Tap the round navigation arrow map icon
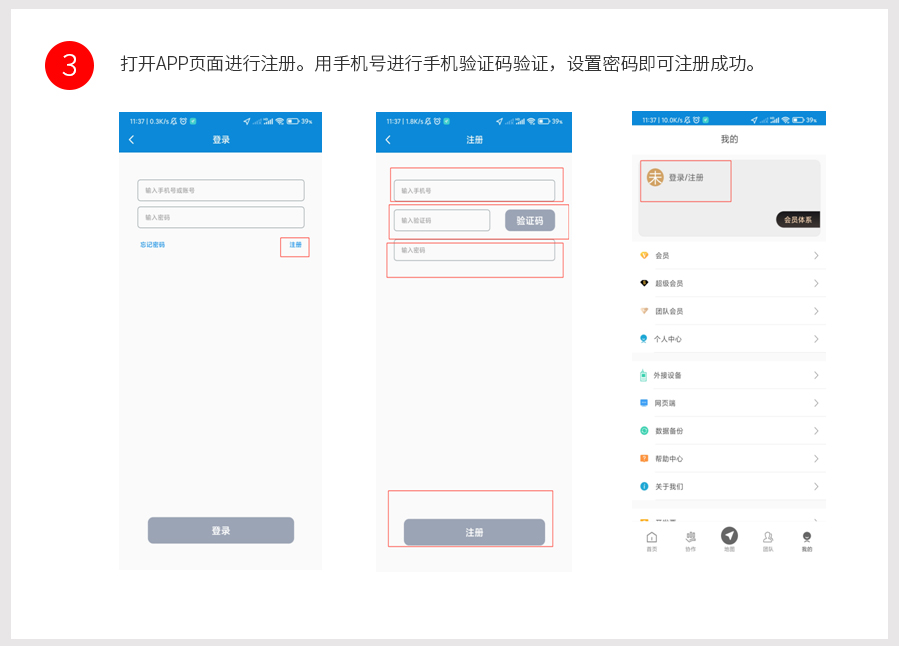Viewport: 899px width, 646px height. click(729, 536)
